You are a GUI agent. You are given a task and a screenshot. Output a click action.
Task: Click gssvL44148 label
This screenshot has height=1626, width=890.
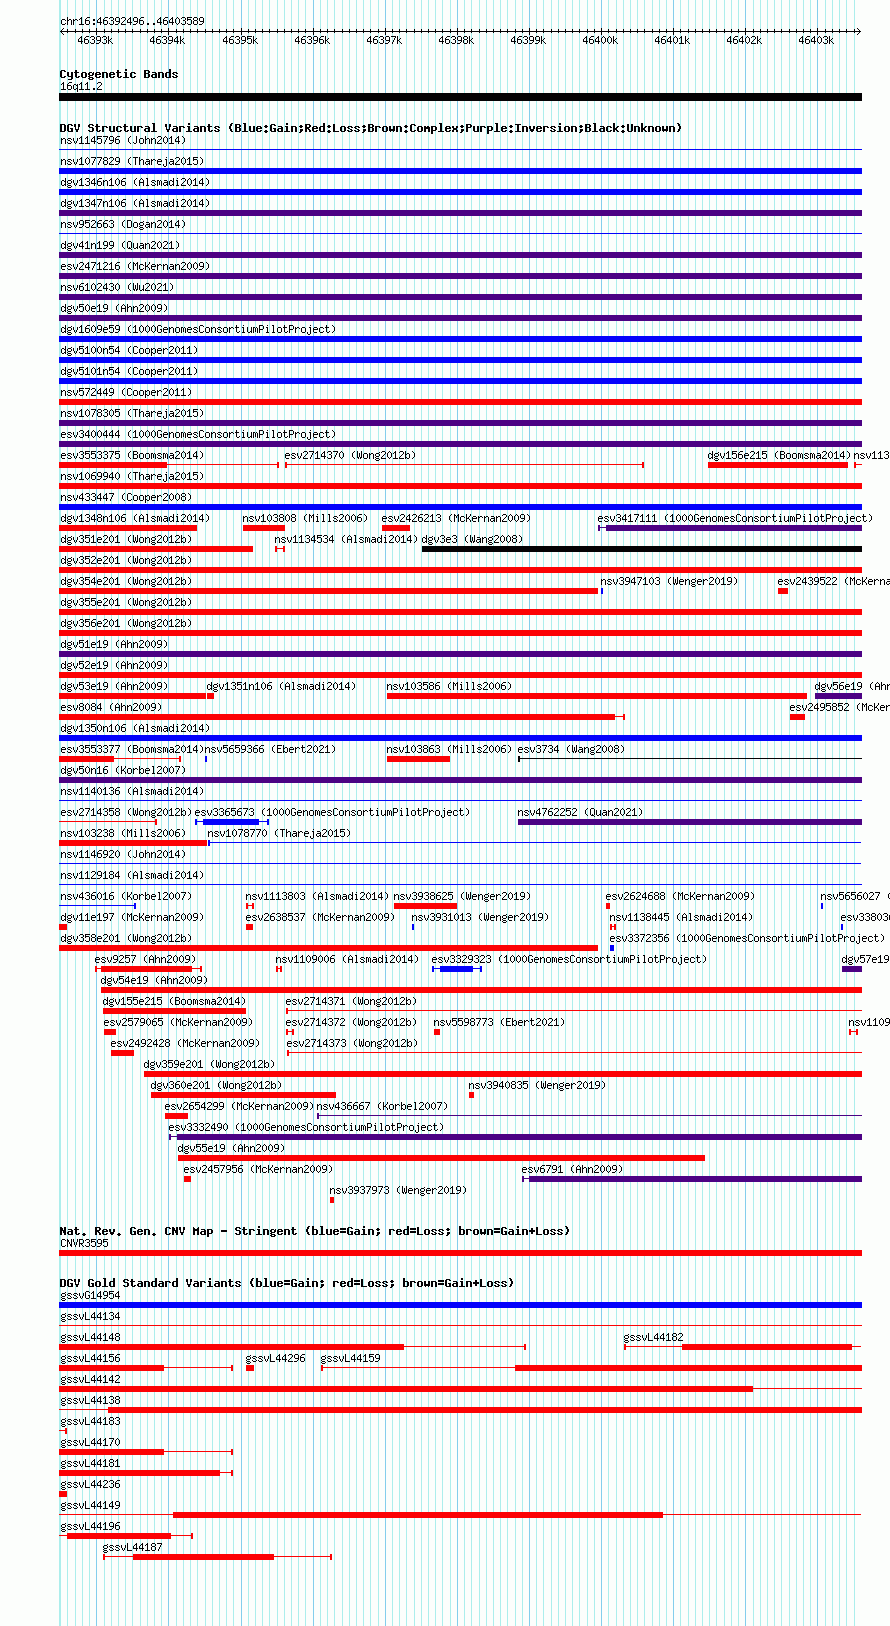click(x=90, y=1337)
